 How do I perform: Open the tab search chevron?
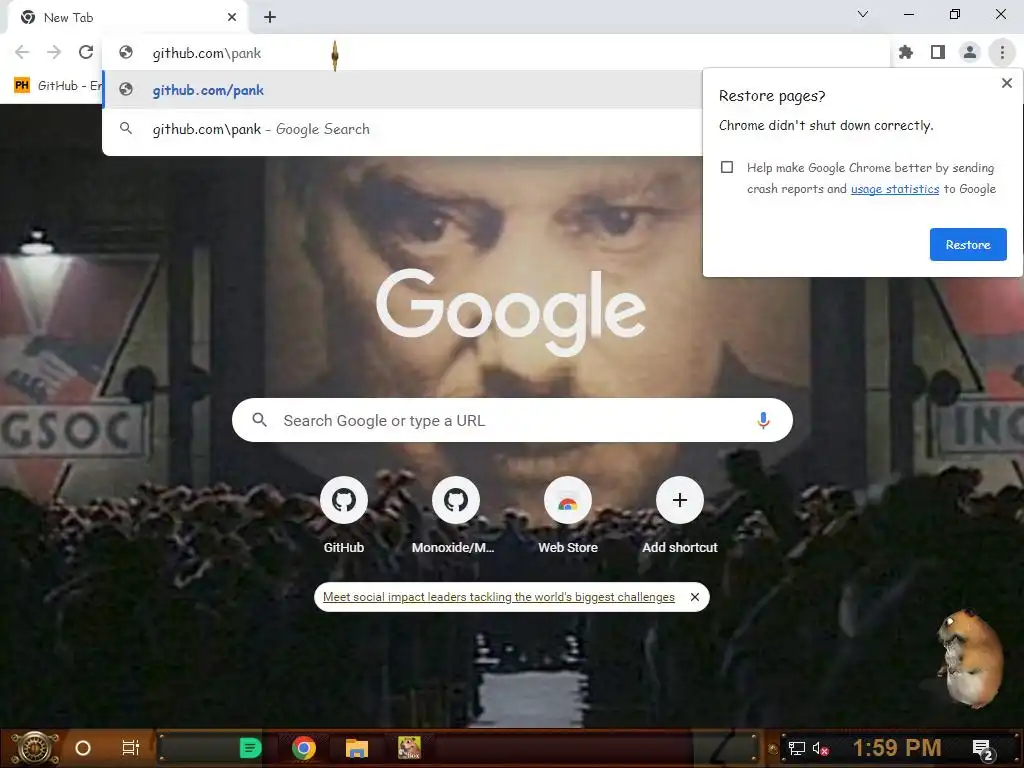pyautogui.click(x=863, y=14)
